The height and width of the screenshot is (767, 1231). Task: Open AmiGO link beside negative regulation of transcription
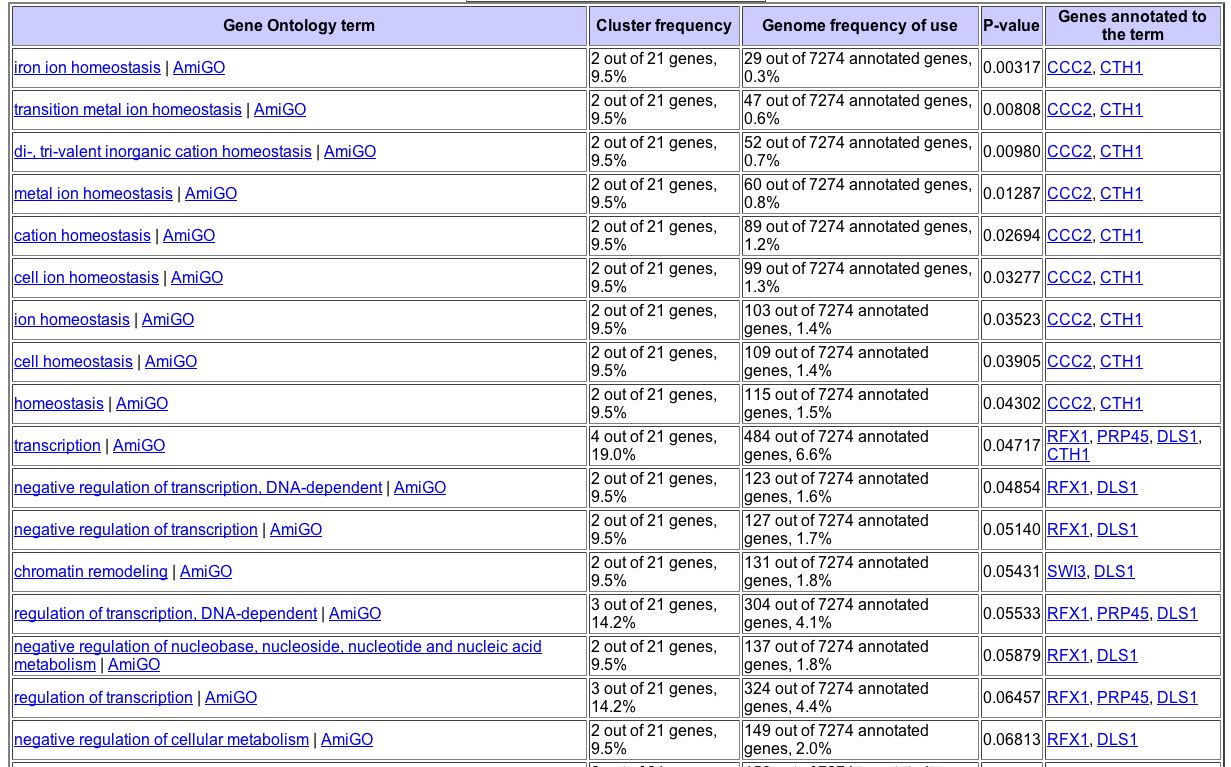pos(296,530)
